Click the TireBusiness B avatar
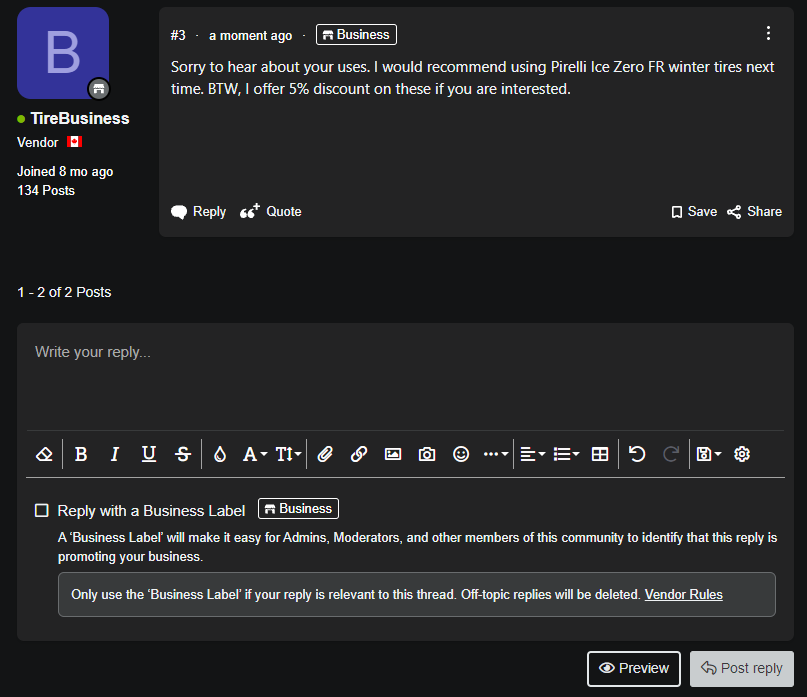The image size is (807, 697). pyautogui.click(x=63, y=53)
